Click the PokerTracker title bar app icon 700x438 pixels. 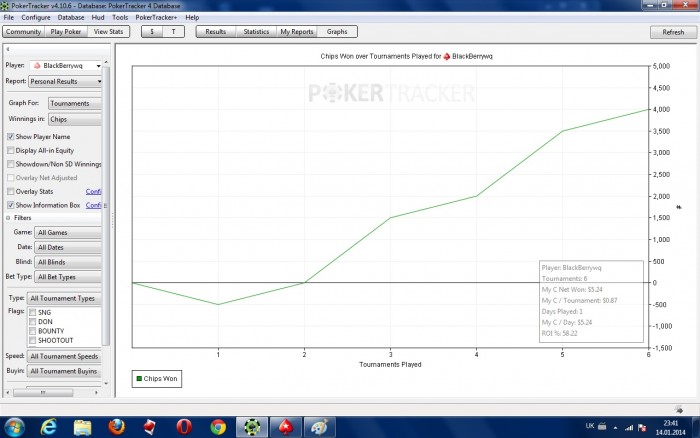[x=4, y=6]
